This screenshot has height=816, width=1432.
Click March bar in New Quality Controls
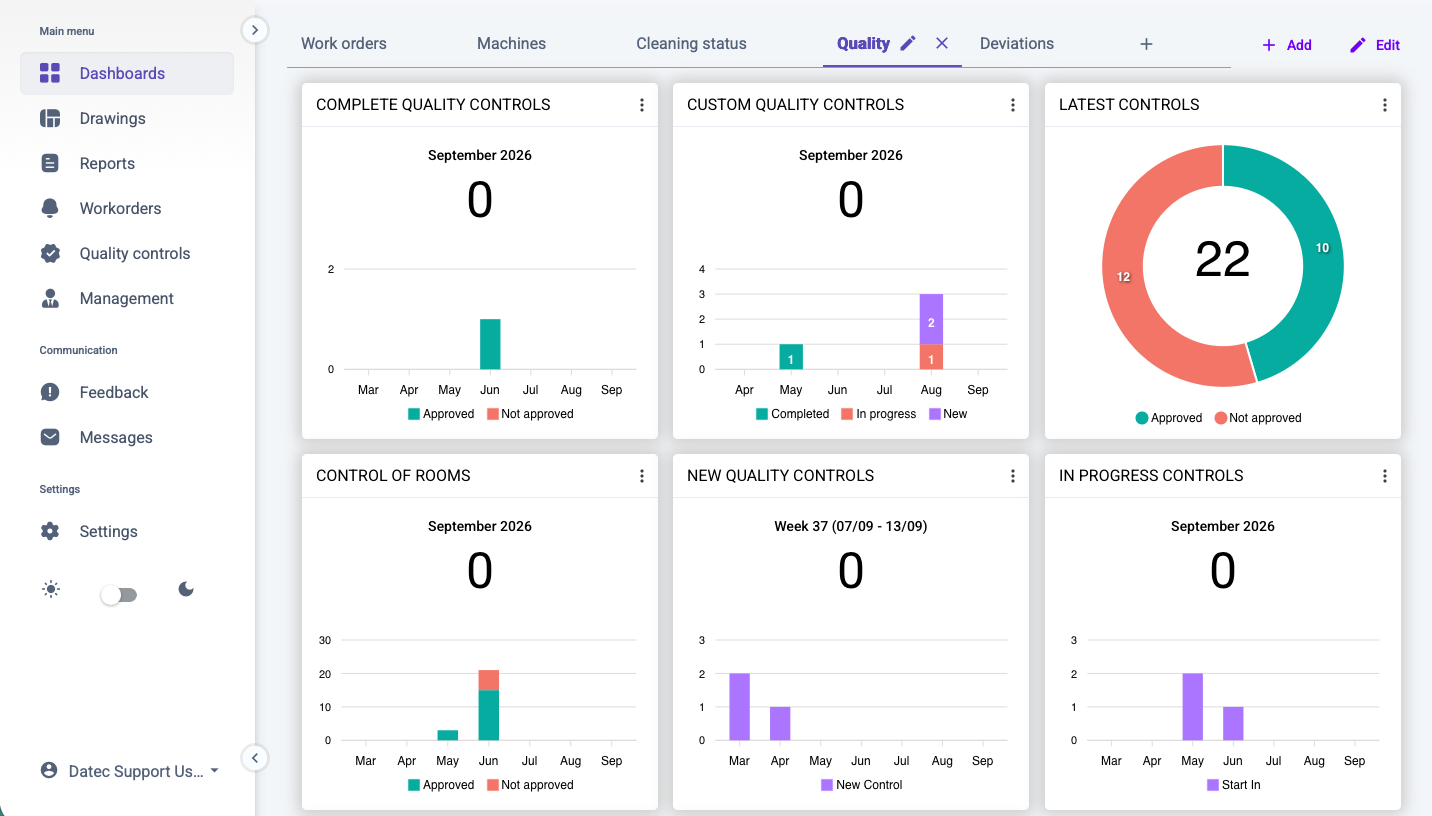coord(739,707)
